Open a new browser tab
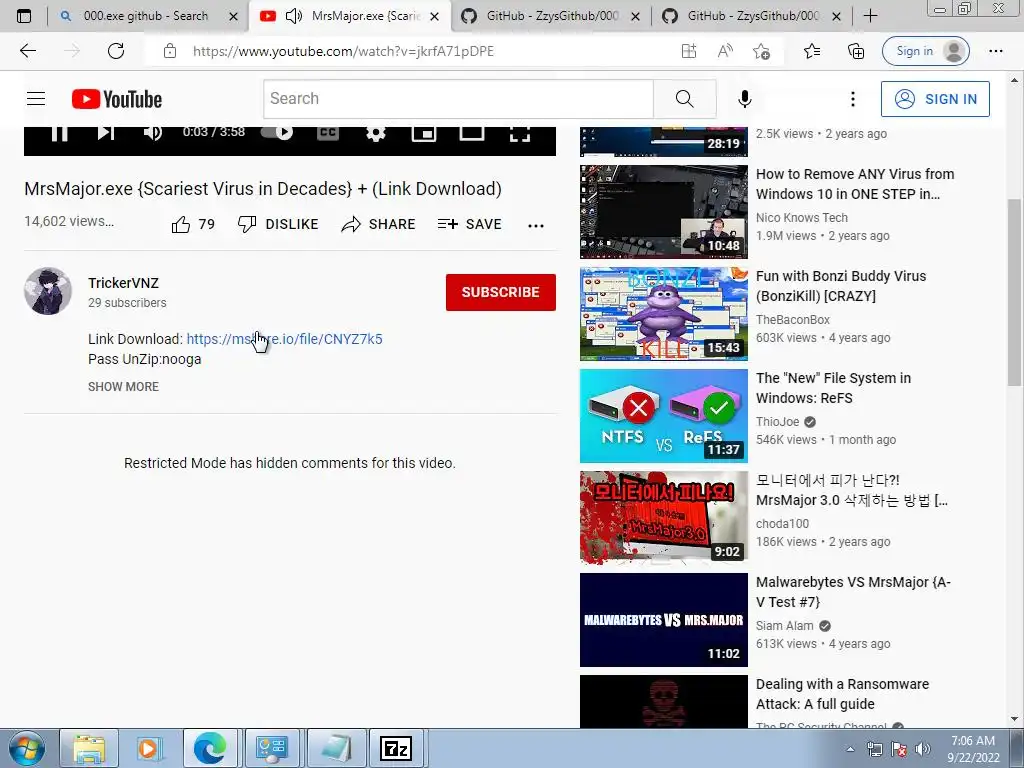 [x=870, y=16]
